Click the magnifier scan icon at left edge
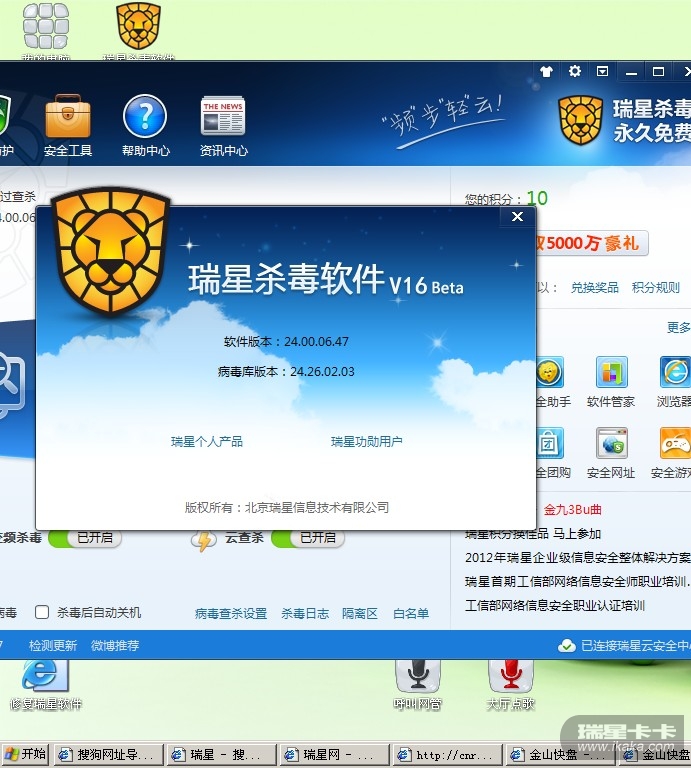The width and height of the screenshot is (691, 768). (x=11, y=384)
